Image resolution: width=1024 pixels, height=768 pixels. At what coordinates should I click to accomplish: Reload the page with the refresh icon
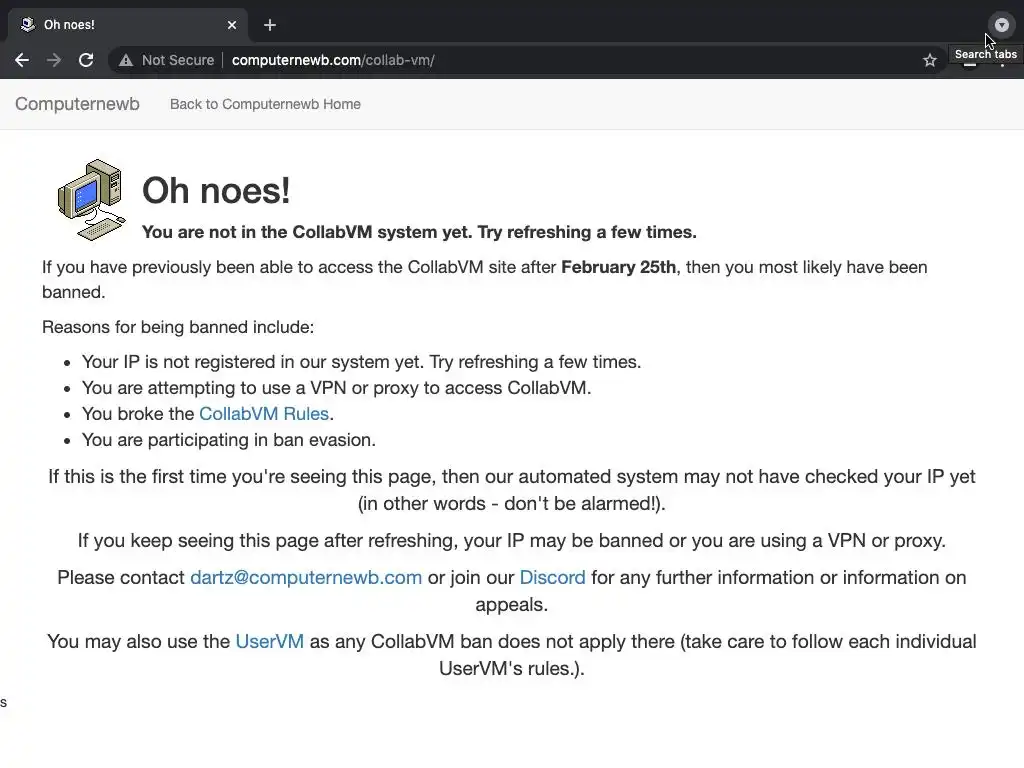pos(86,60)
